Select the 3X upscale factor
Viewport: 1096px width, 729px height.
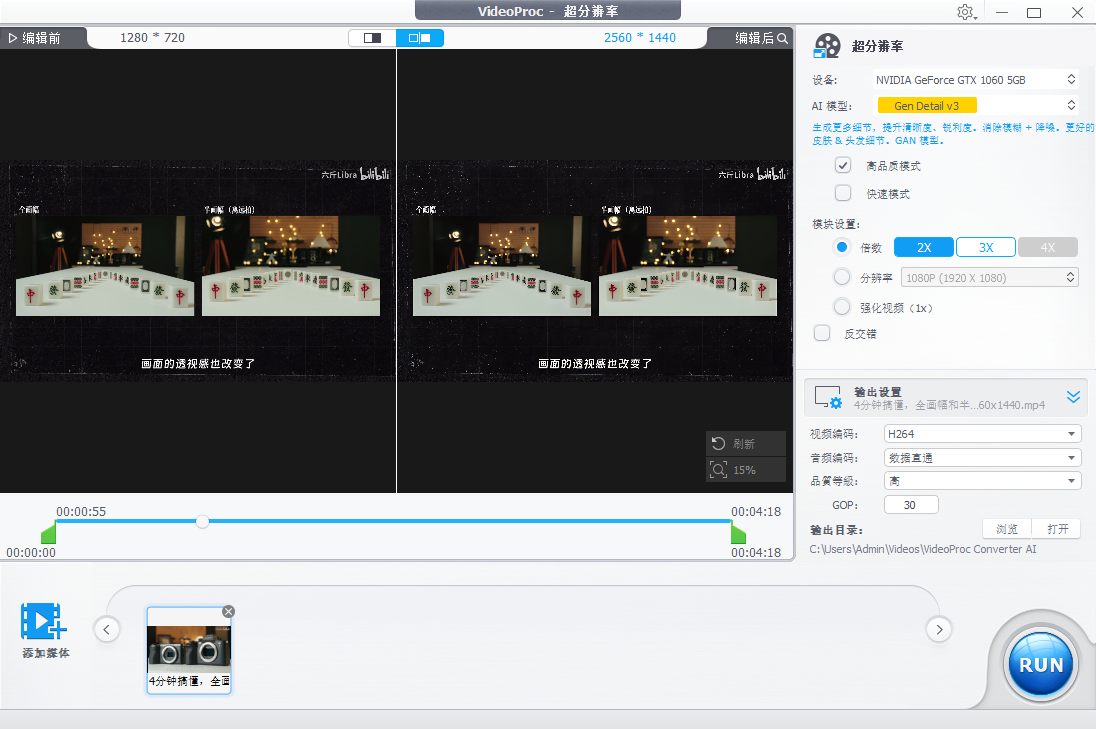tap(986, 246)
